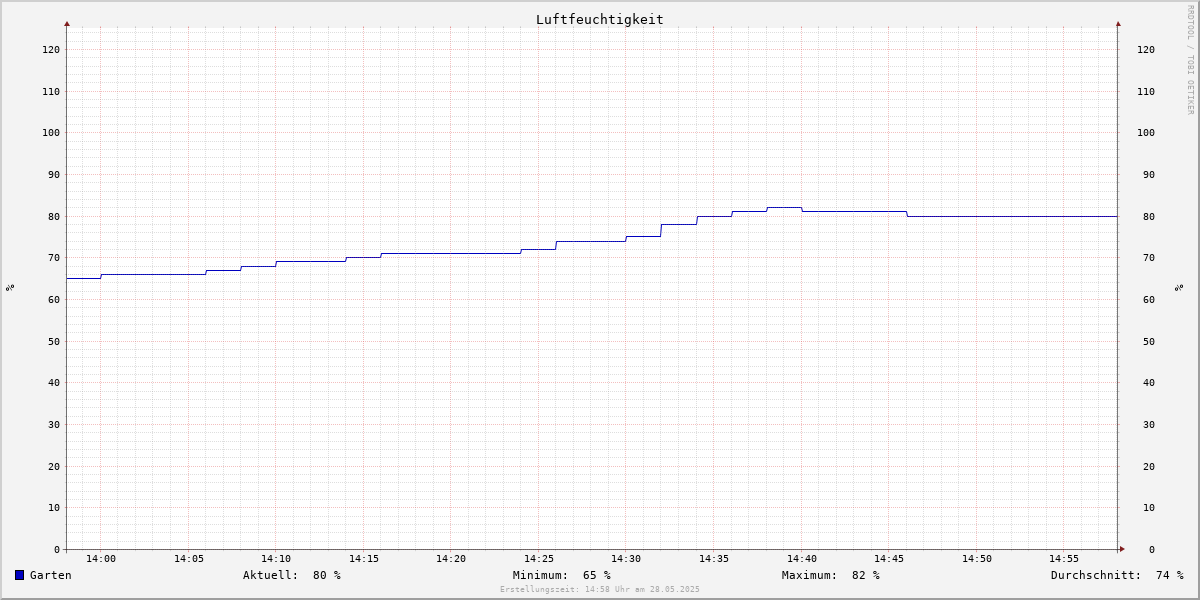The image size is (1200, 600).
Task: Click the 14:15 time axis label
Action: pyautogui.click(x=364, y=559)
